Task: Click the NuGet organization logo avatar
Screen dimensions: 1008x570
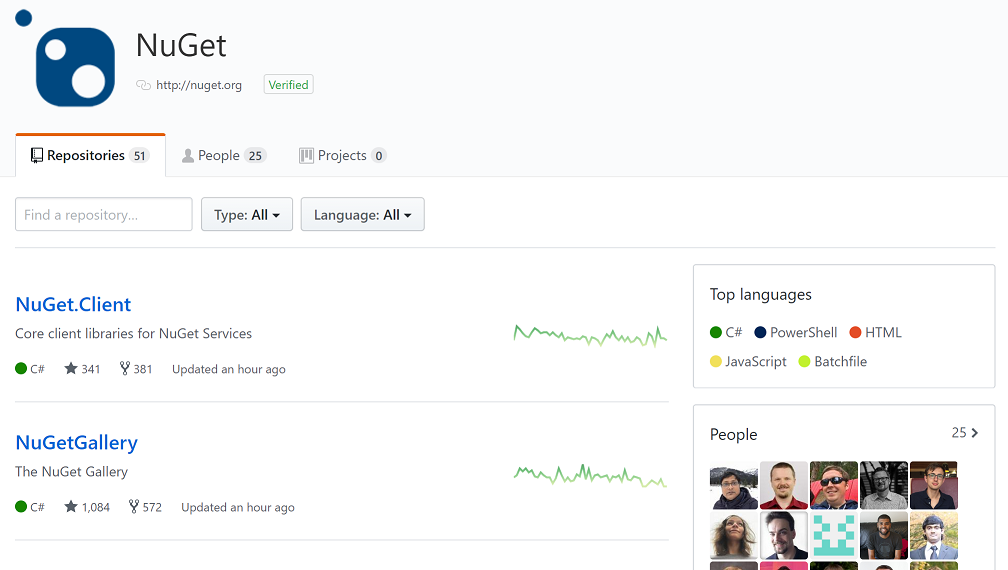Action: 65,58
